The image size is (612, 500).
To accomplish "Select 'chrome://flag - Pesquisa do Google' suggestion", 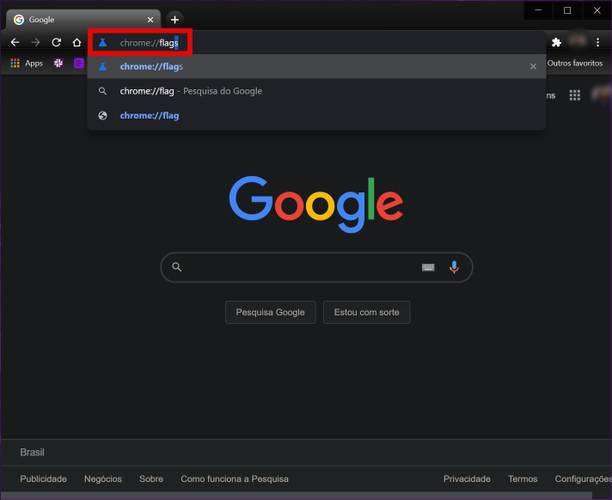I will pyautogui.click(x=317, y=91).
